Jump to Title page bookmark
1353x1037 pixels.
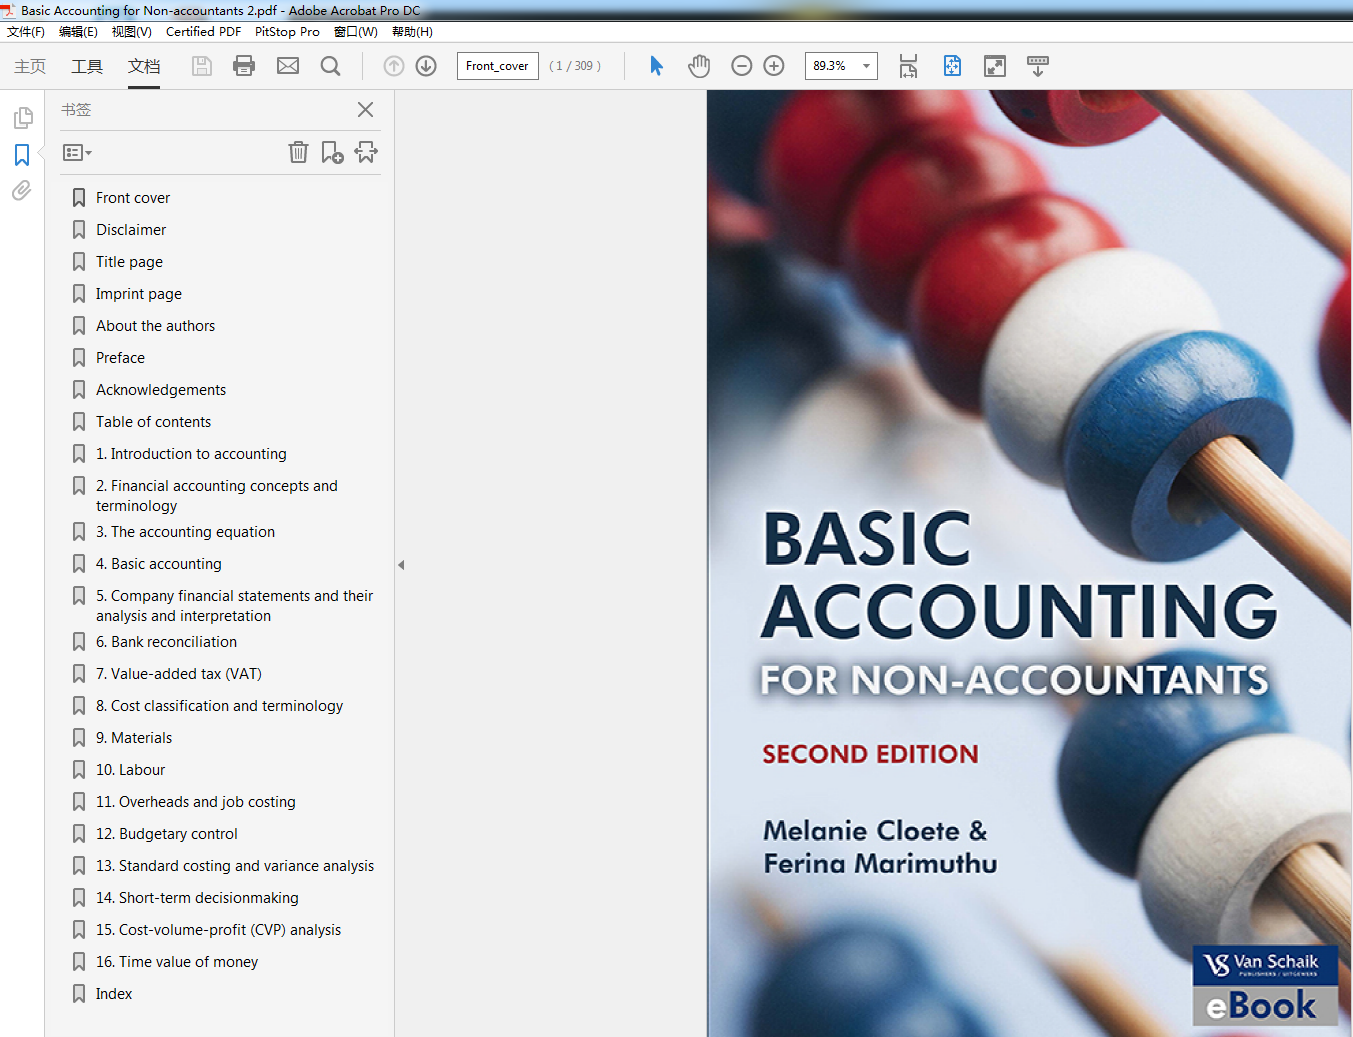click(x=129, y=262)
